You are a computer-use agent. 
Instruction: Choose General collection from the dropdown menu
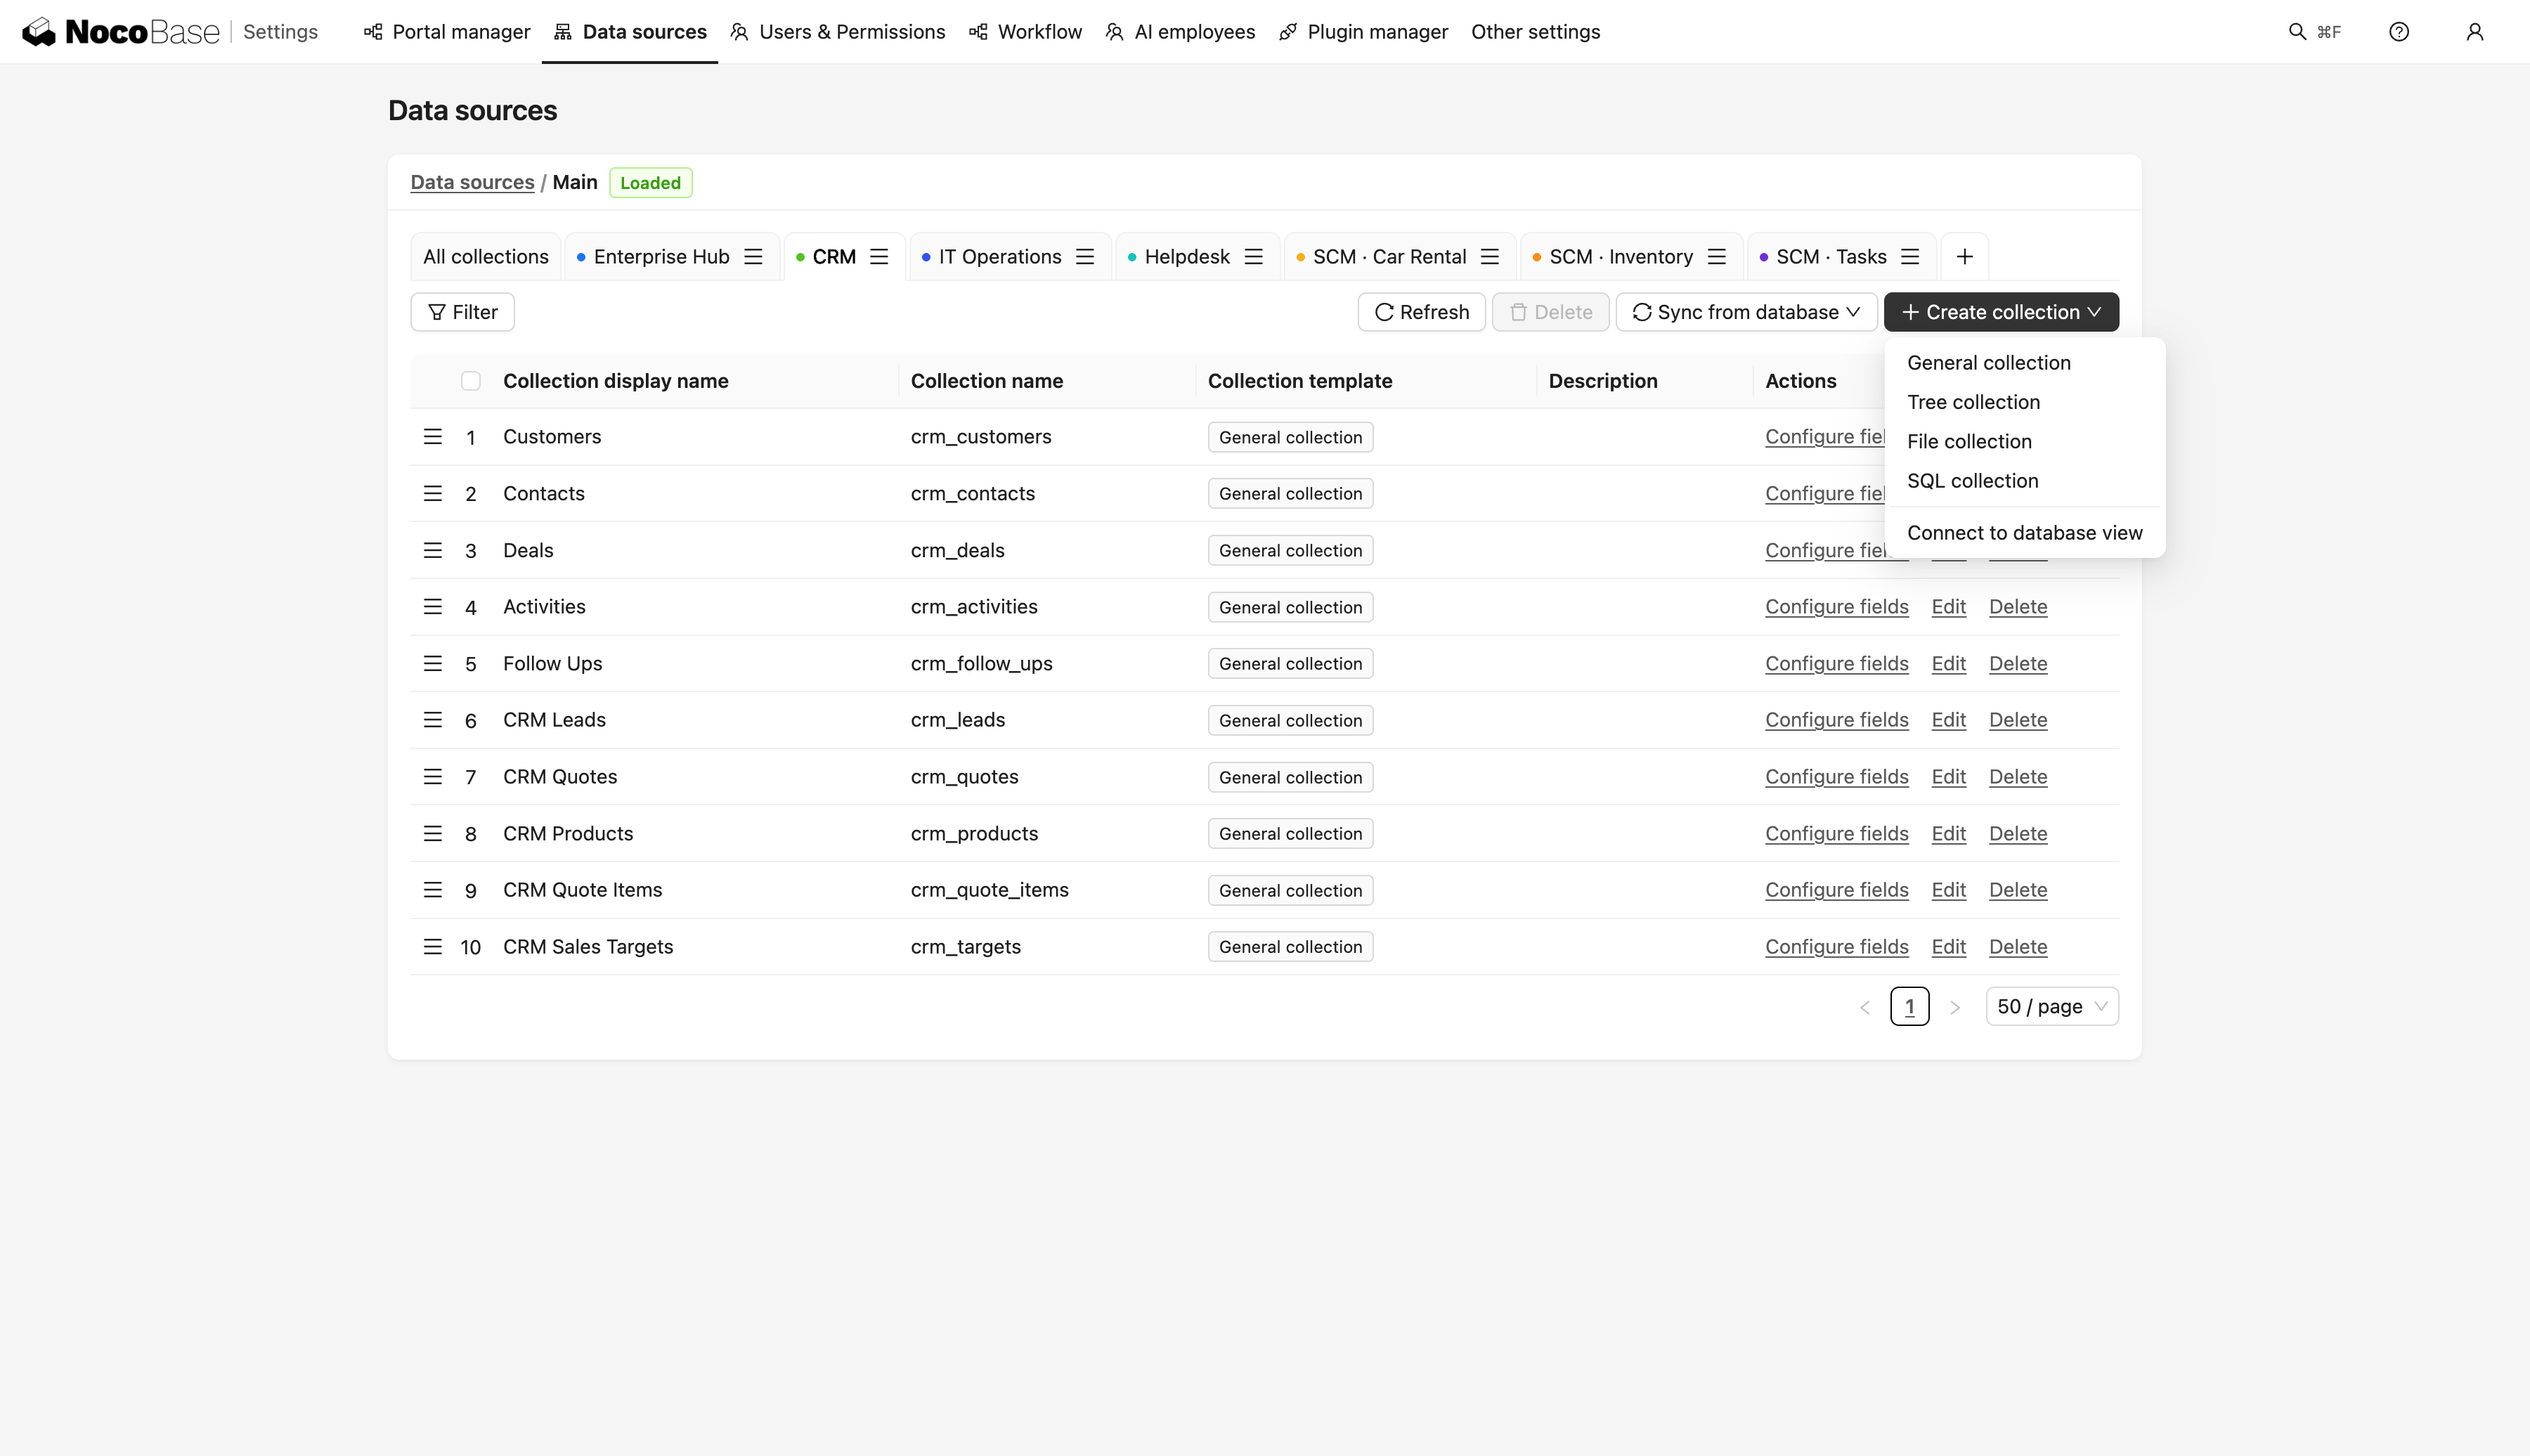coord(2025,363)
